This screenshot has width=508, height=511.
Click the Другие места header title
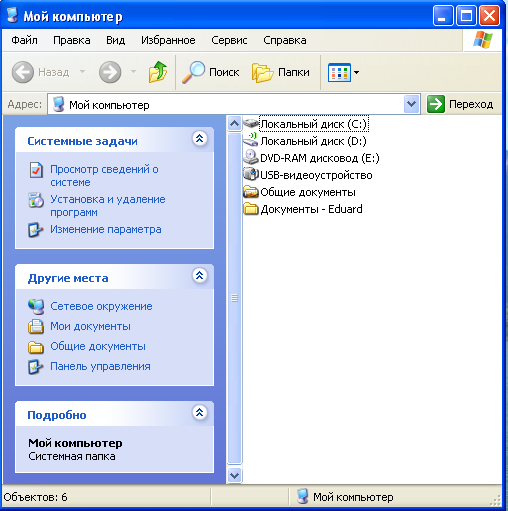[x=68, y=278]
